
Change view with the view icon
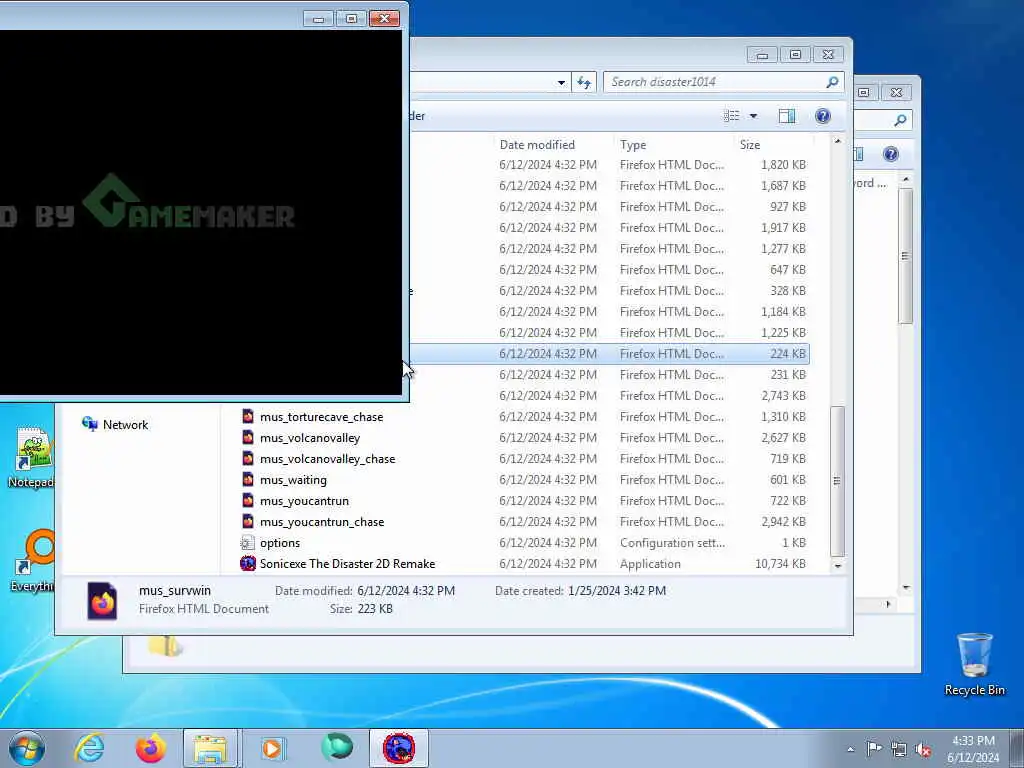(731, 116)
